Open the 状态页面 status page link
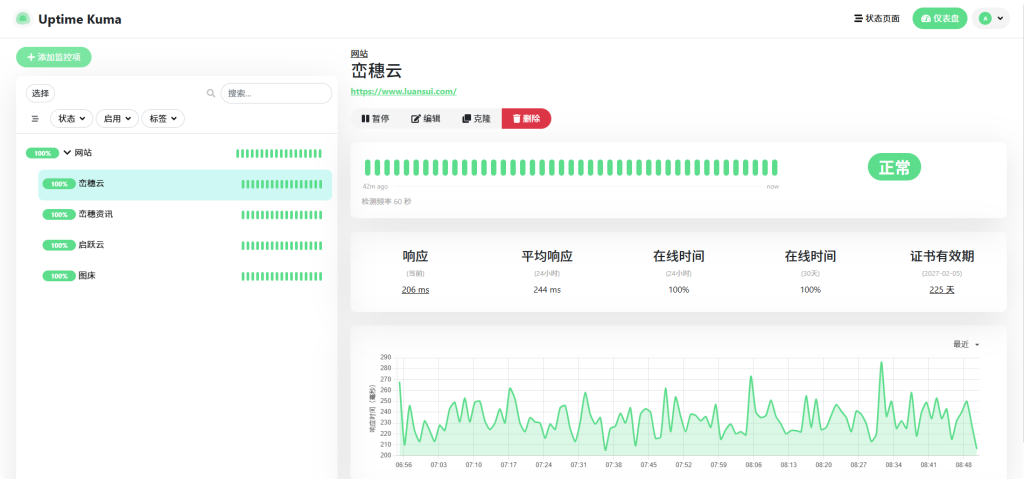The height and width of the screenshot is (479, 1024). 877,19
